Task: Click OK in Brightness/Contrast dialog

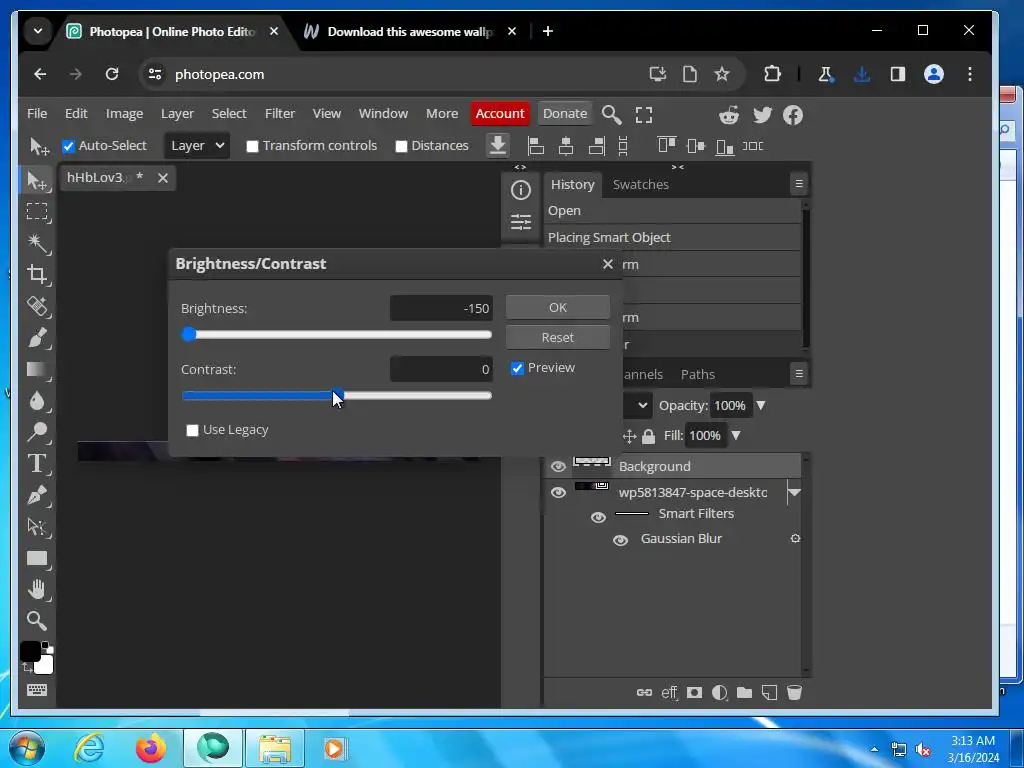Action: click(558, 308)
